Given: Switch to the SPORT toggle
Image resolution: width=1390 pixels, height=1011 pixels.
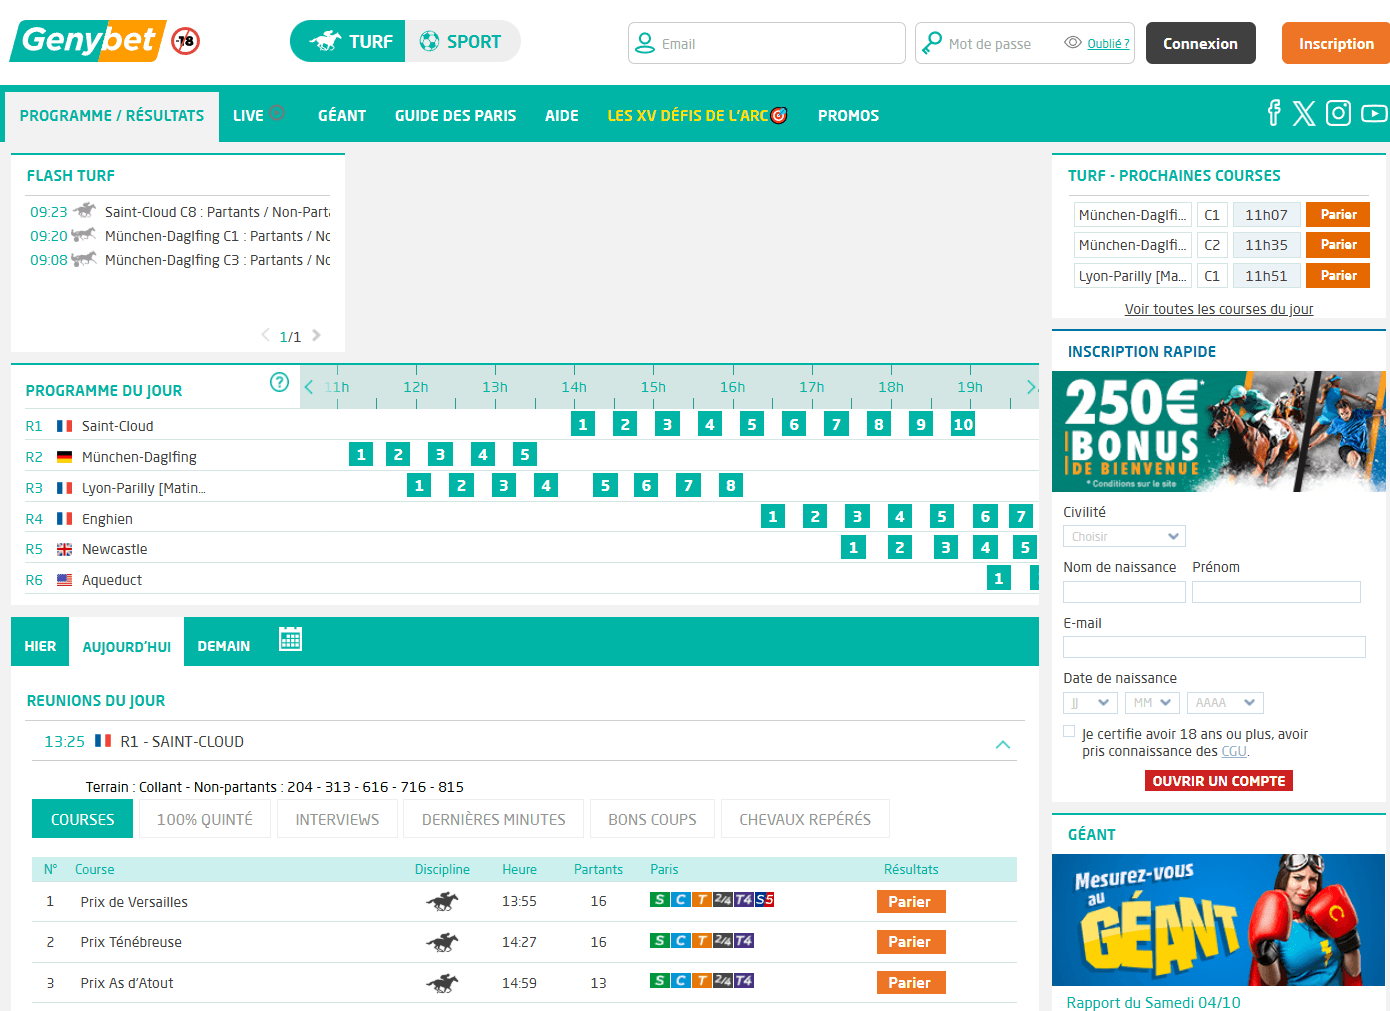Looking at the screenshot, I should (x=462, y=42).
